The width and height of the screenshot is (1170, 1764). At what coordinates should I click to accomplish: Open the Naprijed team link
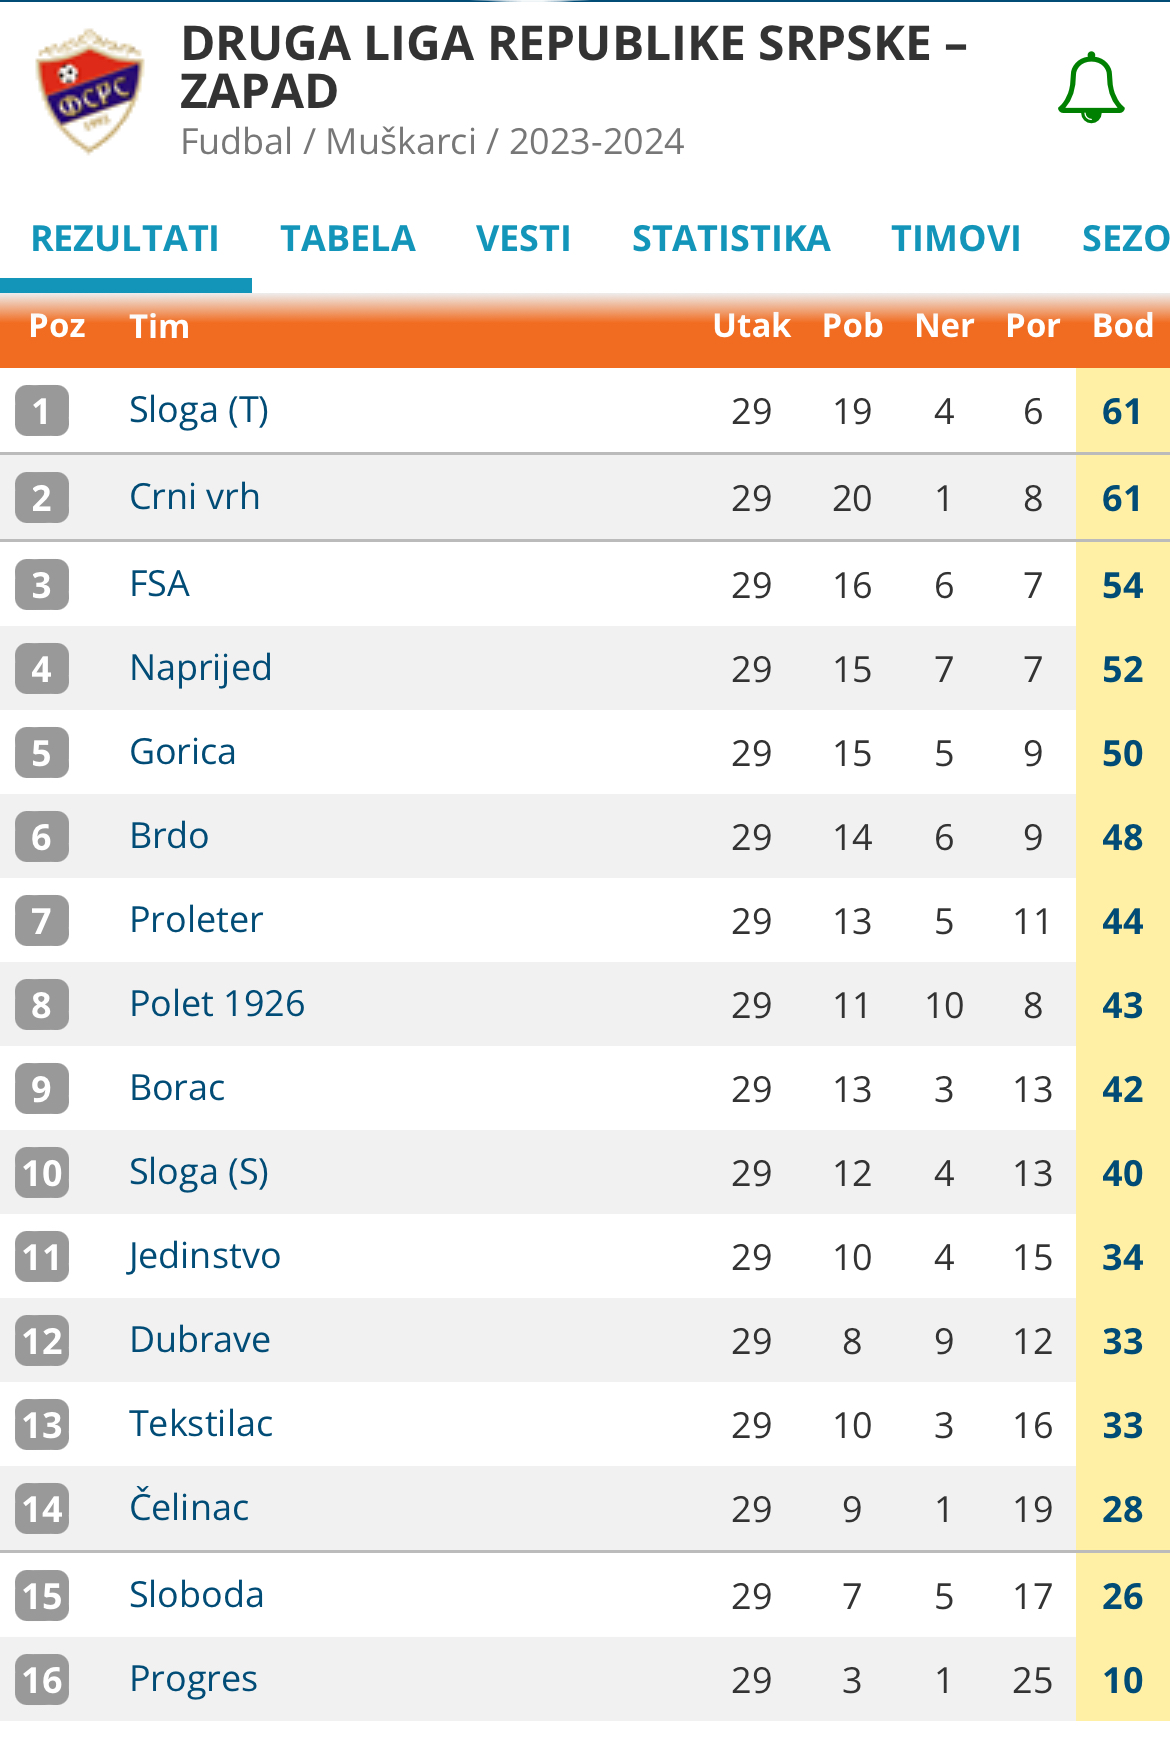201,668
